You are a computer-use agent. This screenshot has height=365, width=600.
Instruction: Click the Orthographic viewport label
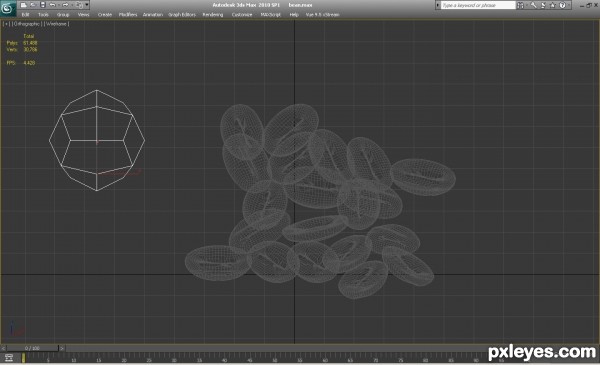(x=26, y=24)
